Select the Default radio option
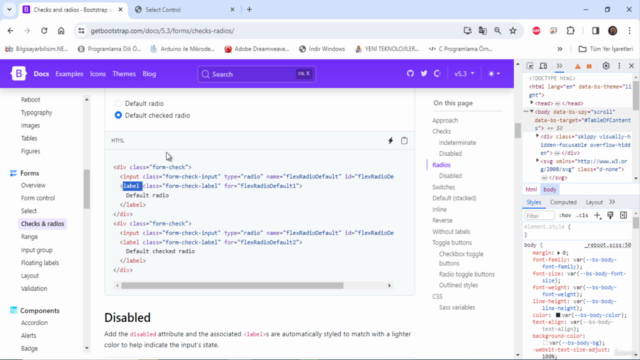Viewport: 640px width, 360px height. pos(118,104)
